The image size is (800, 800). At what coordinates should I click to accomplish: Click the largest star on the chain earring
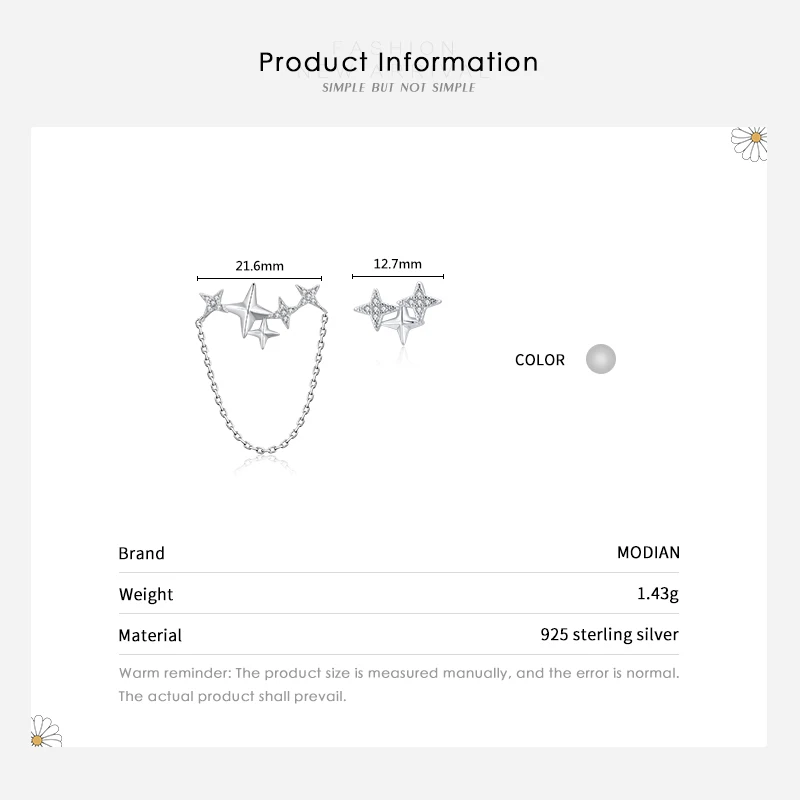tap(246, 307)
